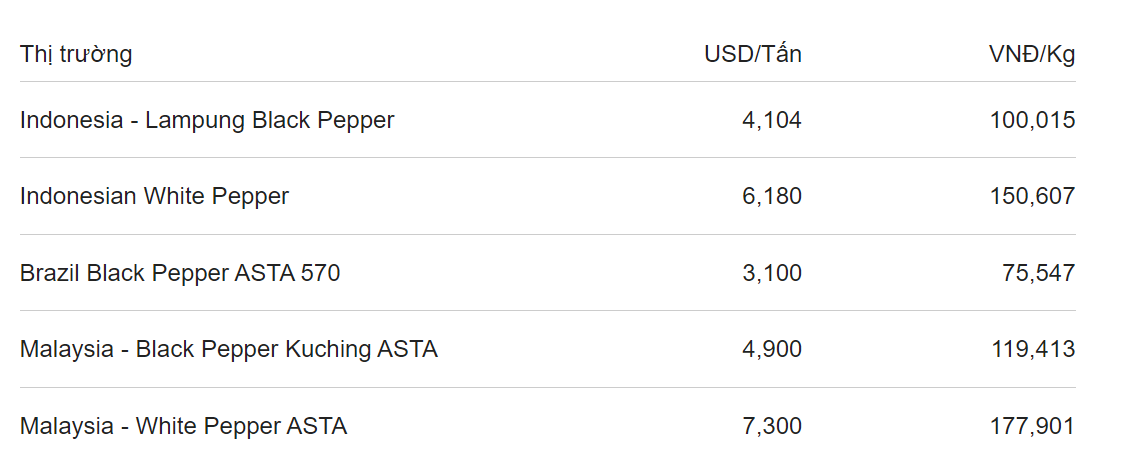This screenshot has height=463, width=1129.
Task: Click the 4,104 USD price cell
Action: tap(772, 120)
